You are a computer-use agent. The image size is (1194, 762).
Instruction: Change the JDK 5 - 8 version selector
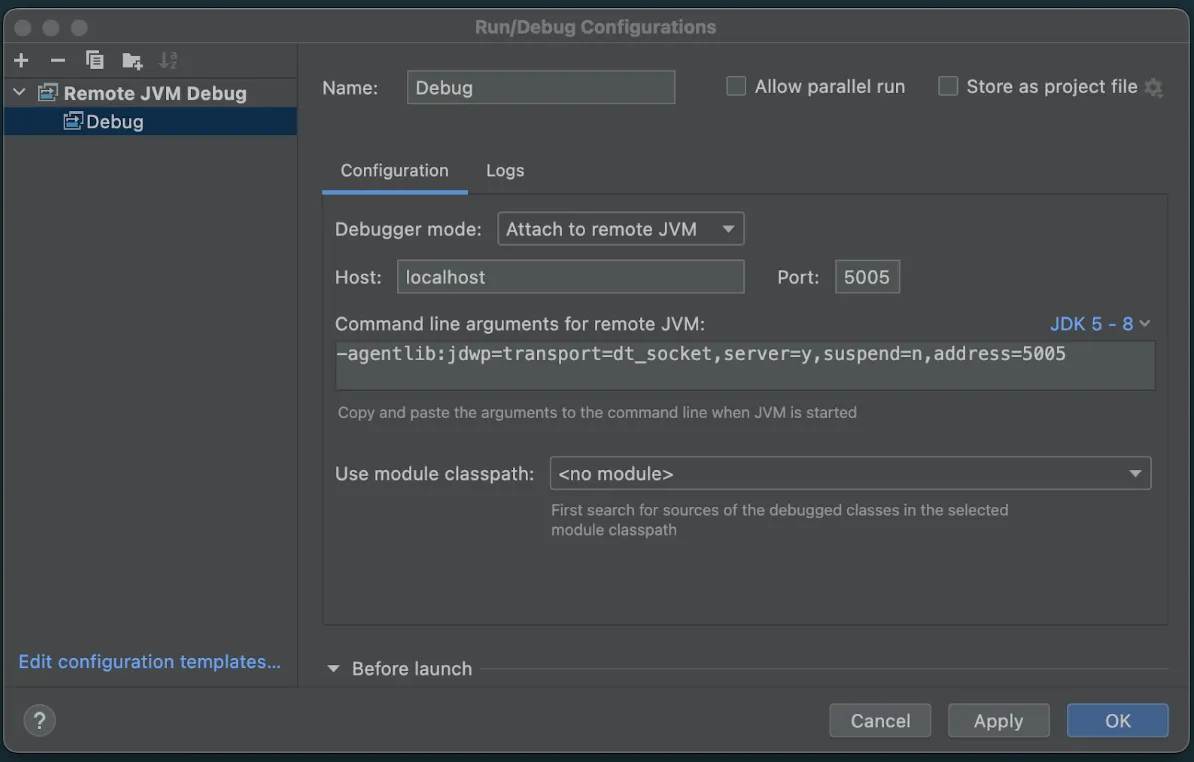click(x=1100, y=324)
